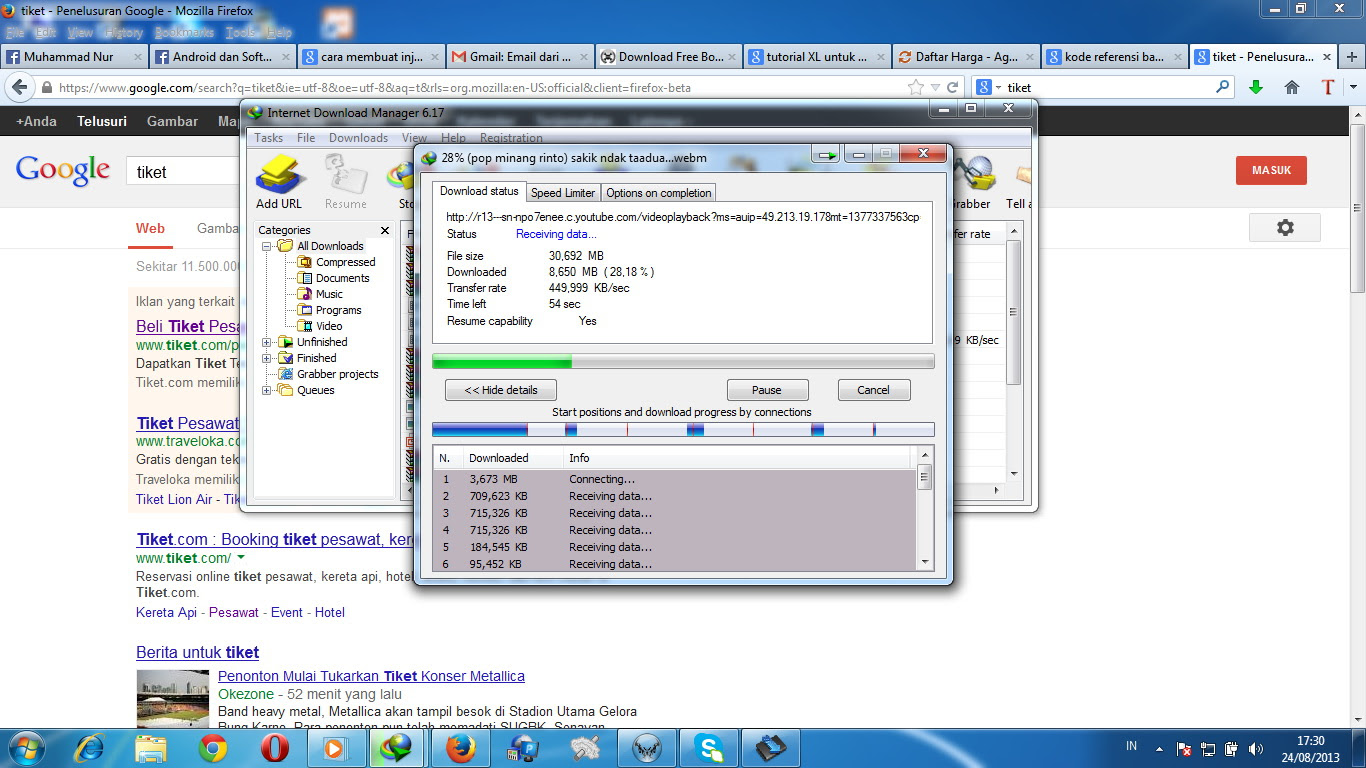Click the red T toolbar icon in Firefox
This screenshot has height=768, width=1366.
coord(1328,87)
